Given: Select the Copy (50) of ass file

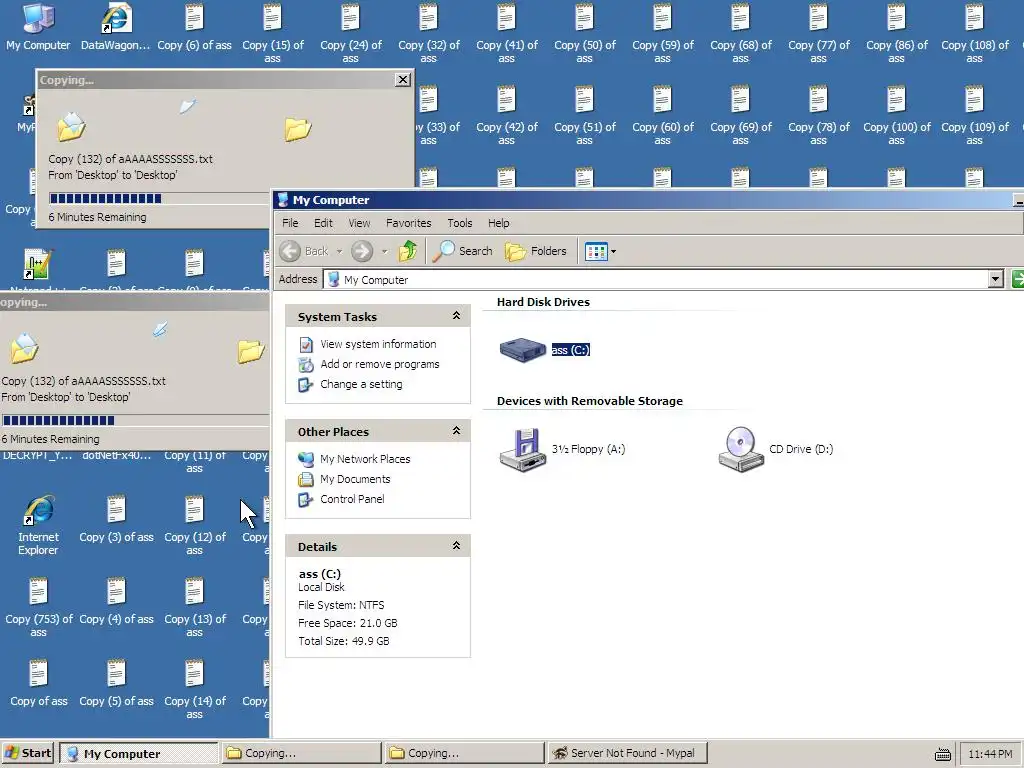Looking at the screenshot, I should [584, 33].
